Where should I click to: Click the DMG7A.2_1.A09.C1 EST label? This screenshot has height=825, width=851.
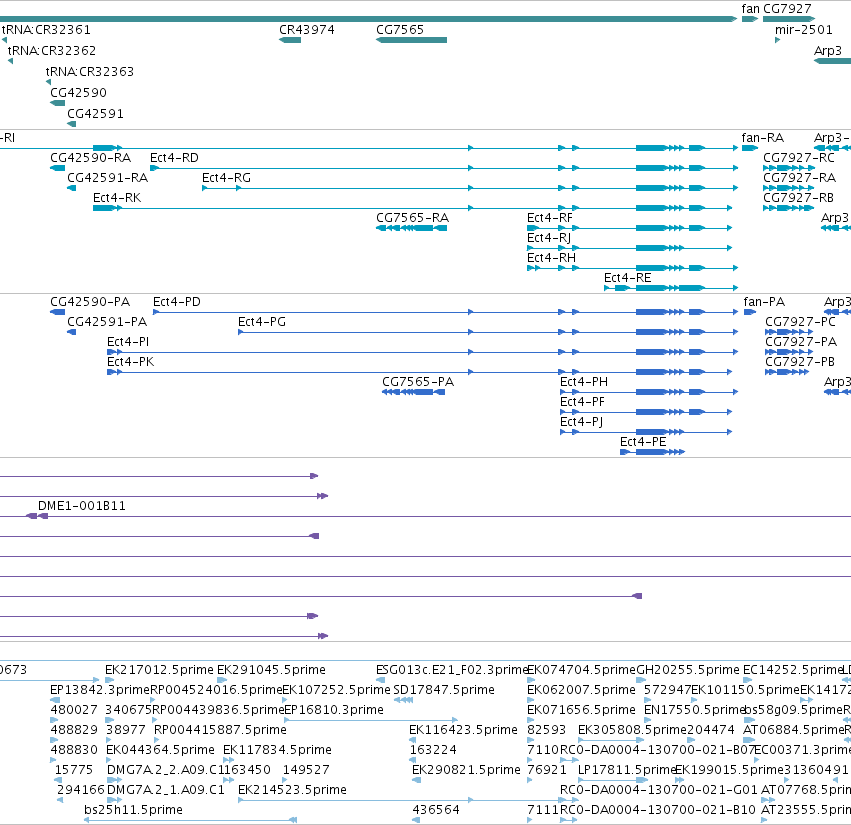pyautogui.click(x=166, y=790)
